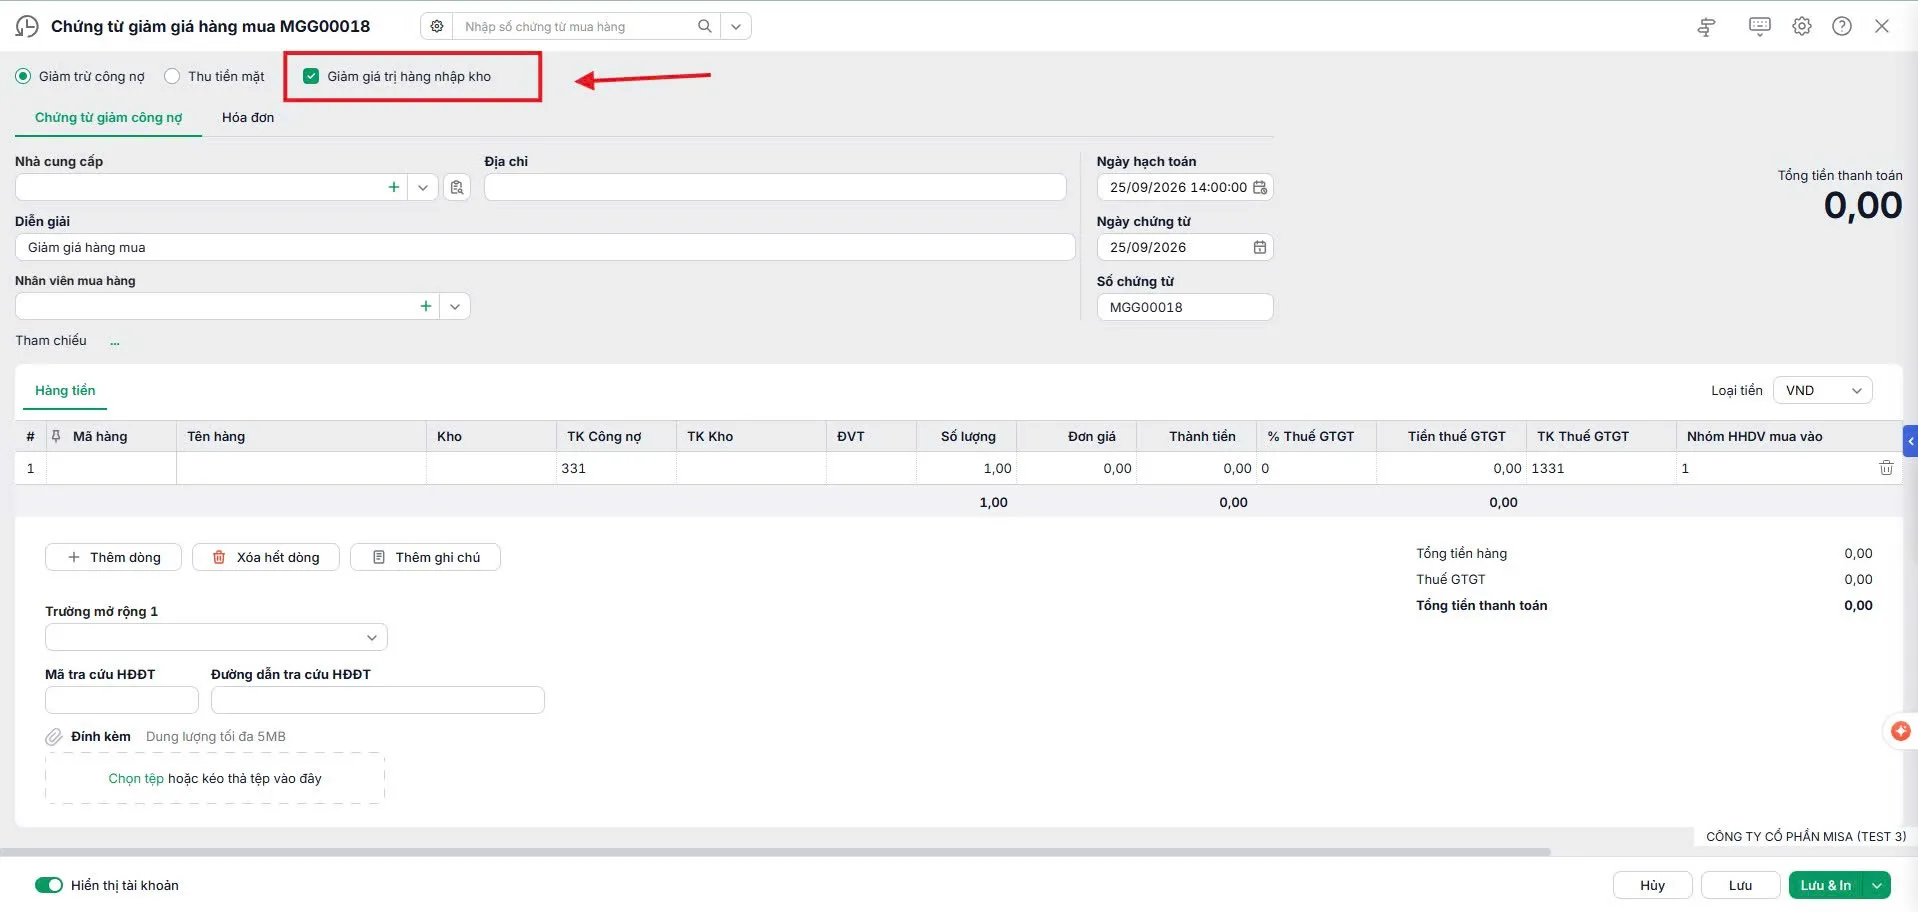This screenshot has height=912, width=1918.
Task: Click the Mã tra cứu HĐĐT field
Action: 122,700
